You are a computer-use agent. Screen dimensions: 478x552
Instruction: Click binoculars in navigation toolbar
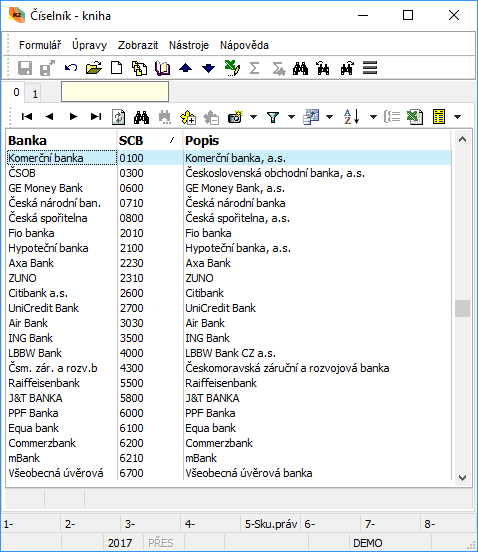coord(141,117)
